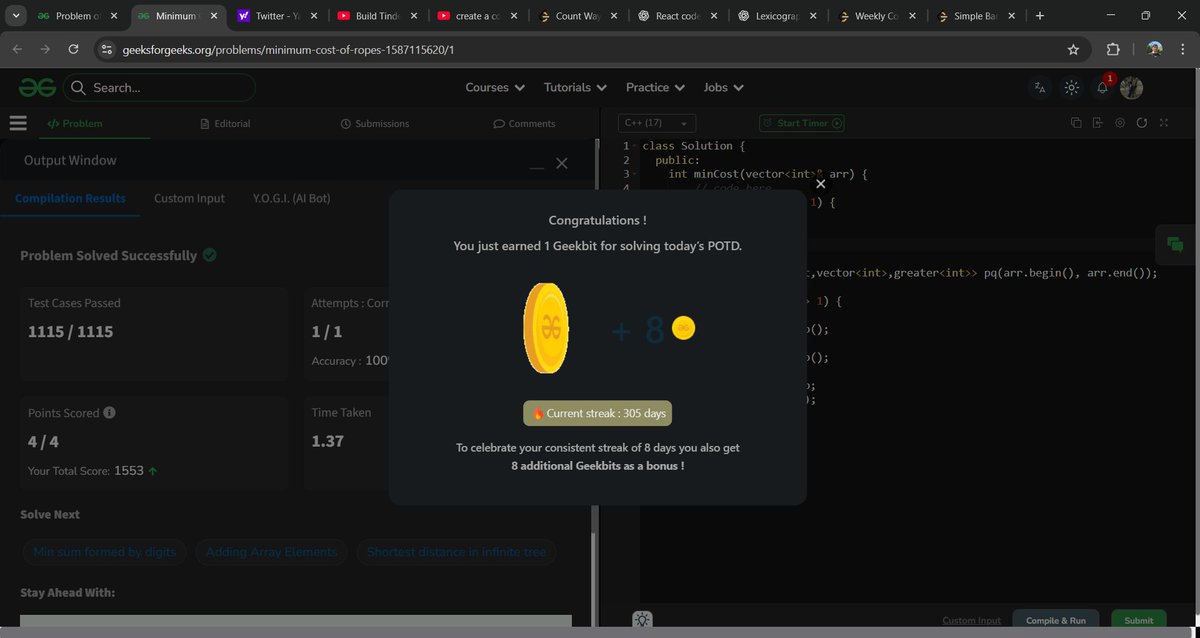
Task: Go back to previous page
Action: (17, 49)
